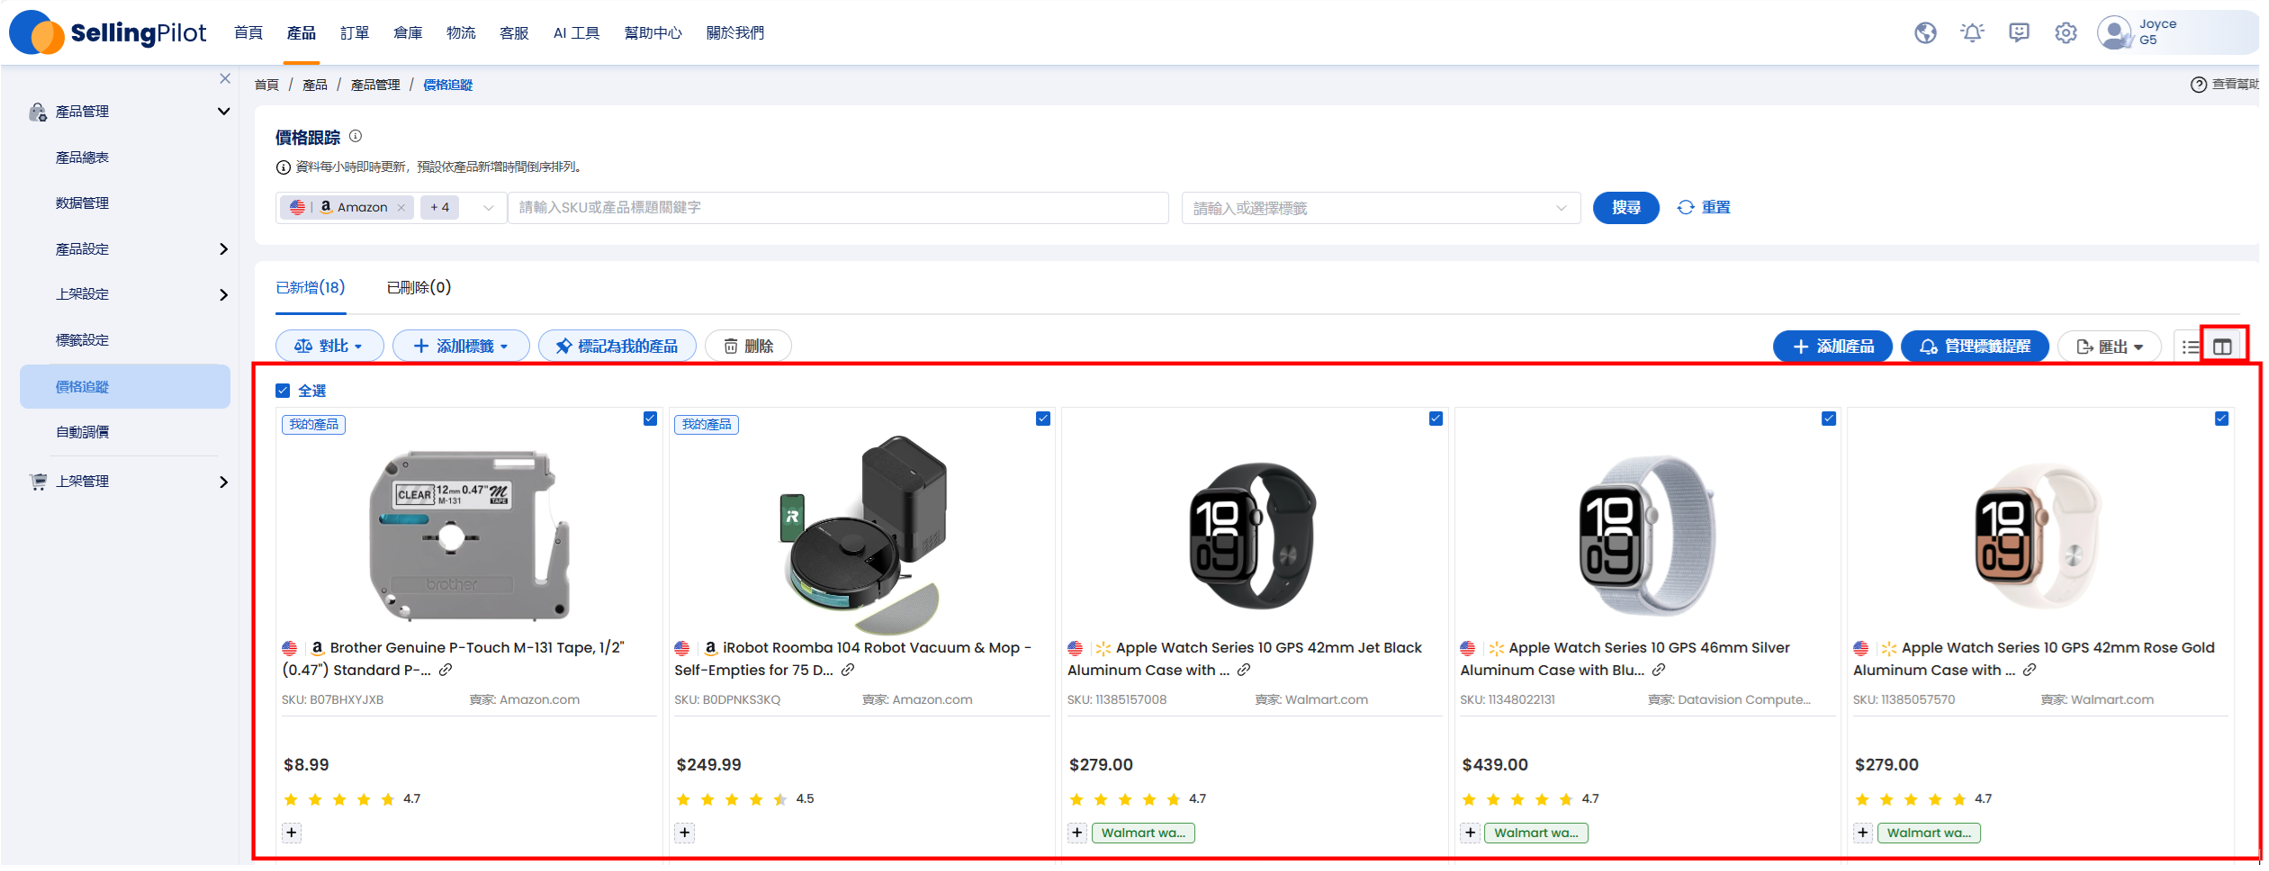Screen dimensions: 2269x871
Task: Uncheck the Apple Watch Jet Black checkbox
Action: (1436, 418)
